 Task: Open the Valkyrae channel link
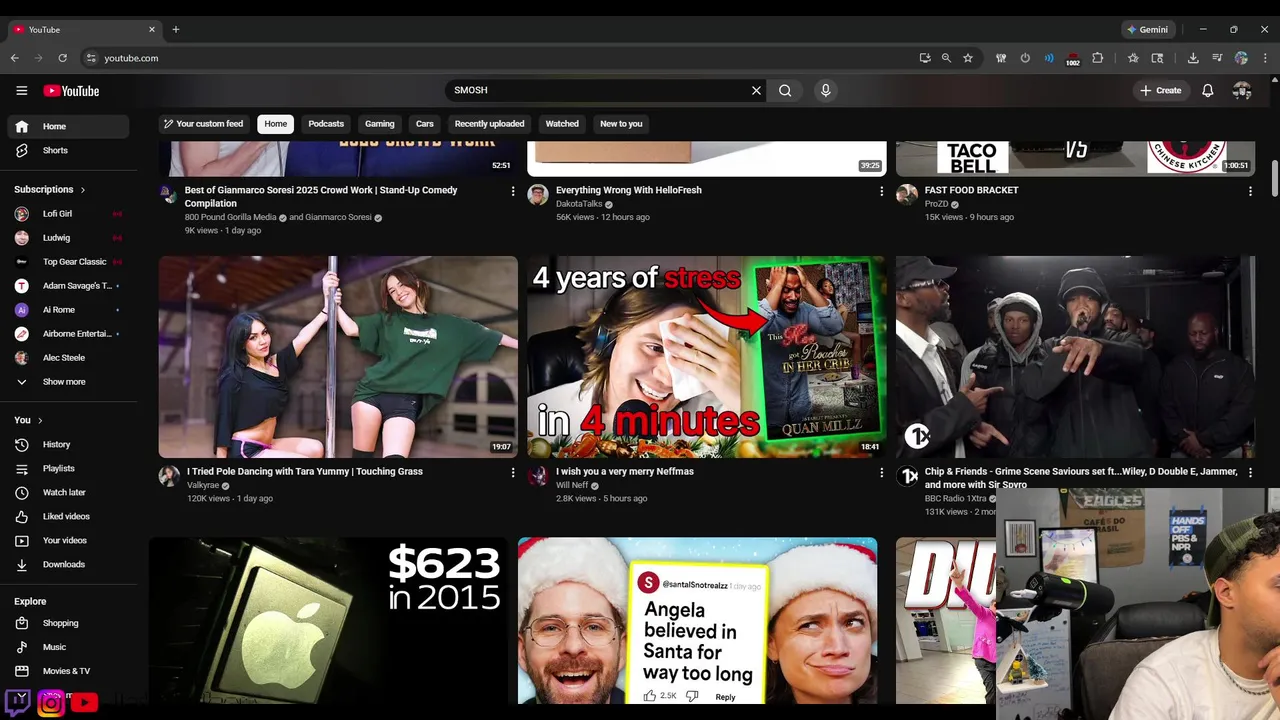pos(203,486)
